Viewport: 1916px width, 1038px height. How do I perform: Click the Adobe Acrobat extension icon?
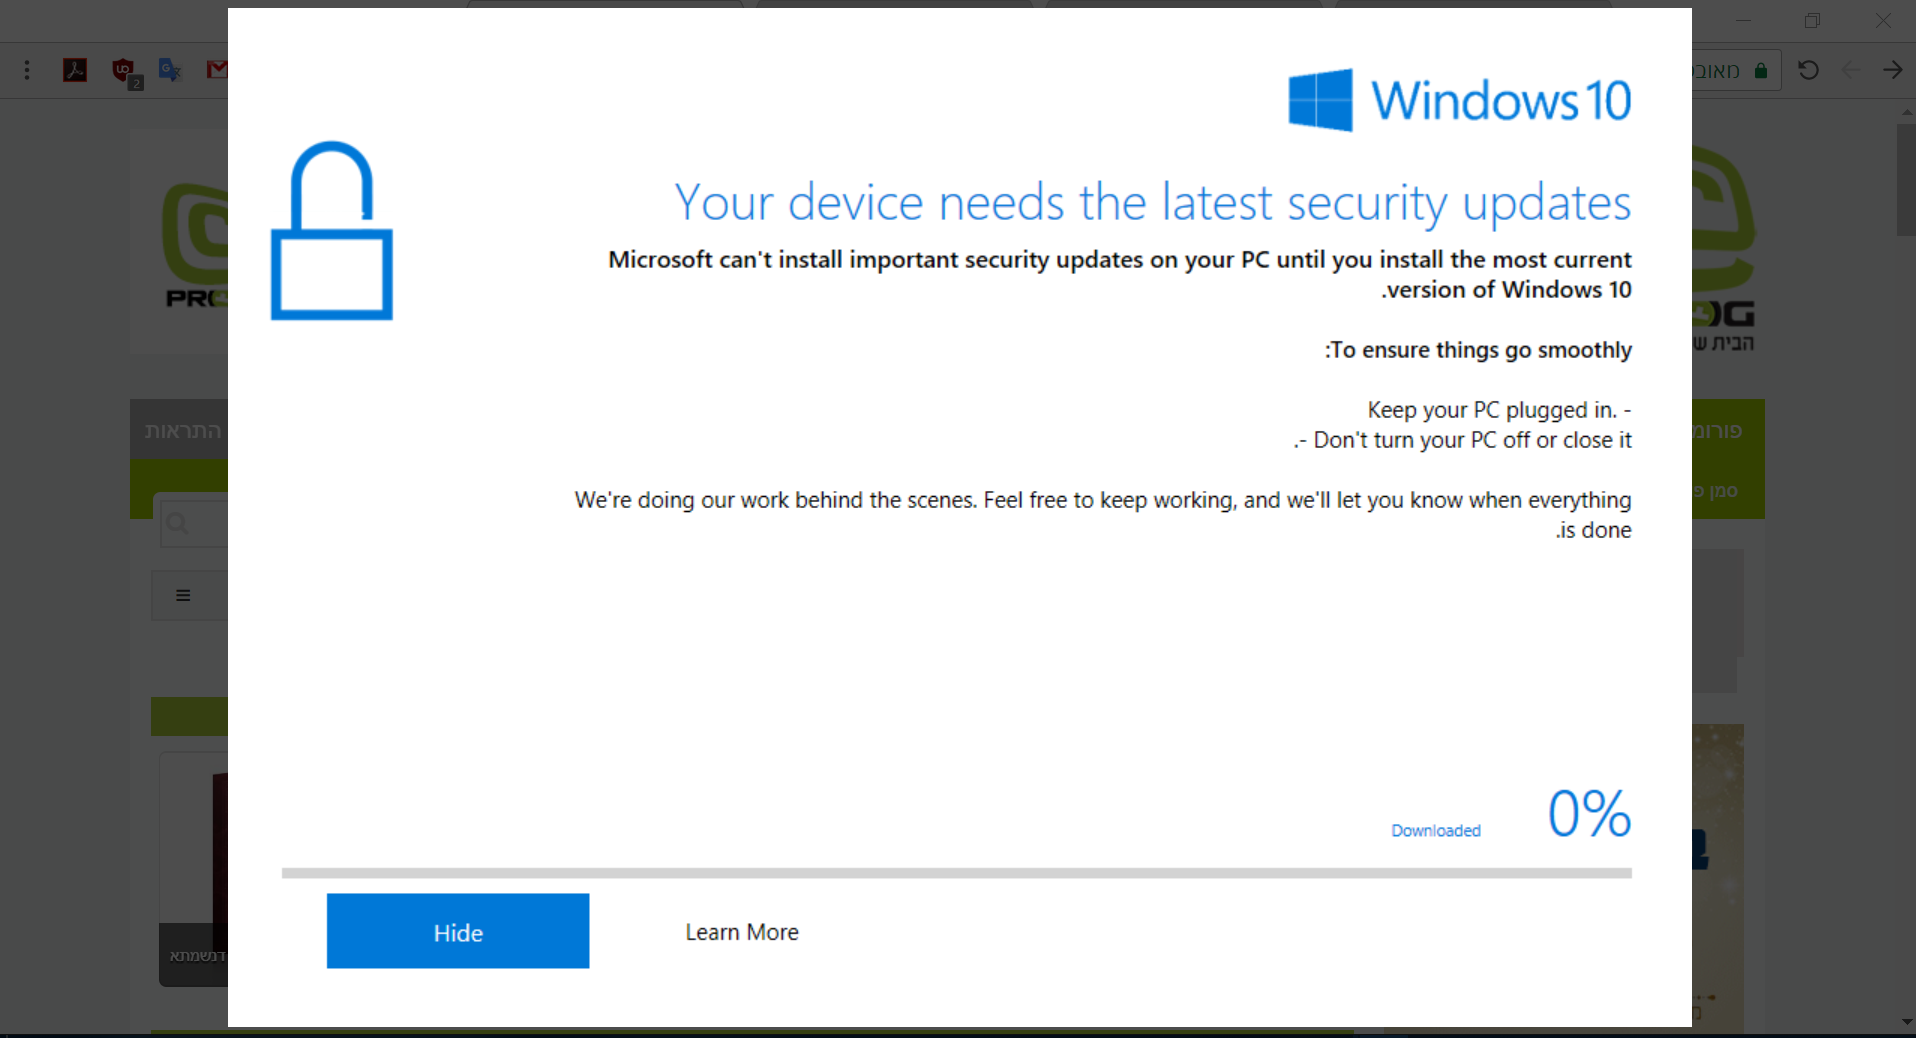coord(75,70)
